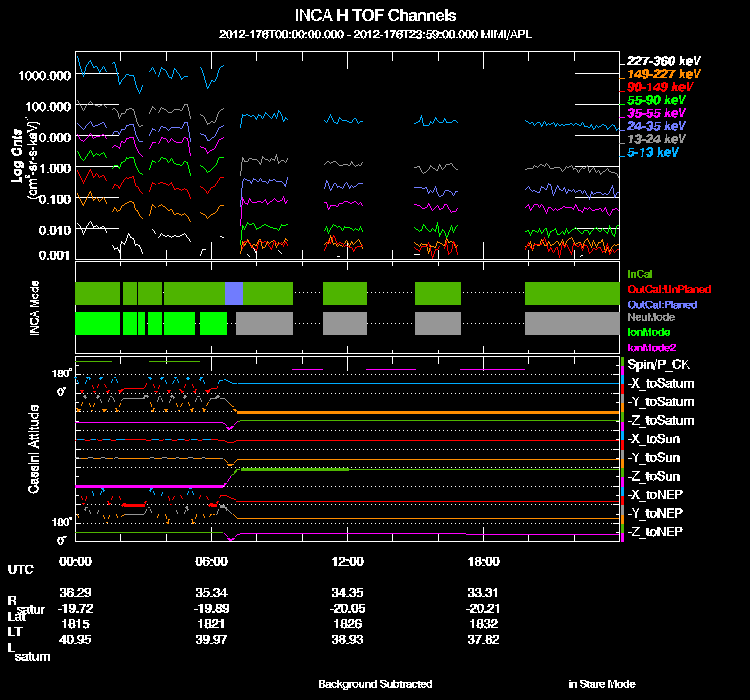Viewport: 750px width, 700px height.
Task: Click the -Z_toSaturn attitude label
Action: click(x=661, y=421)
